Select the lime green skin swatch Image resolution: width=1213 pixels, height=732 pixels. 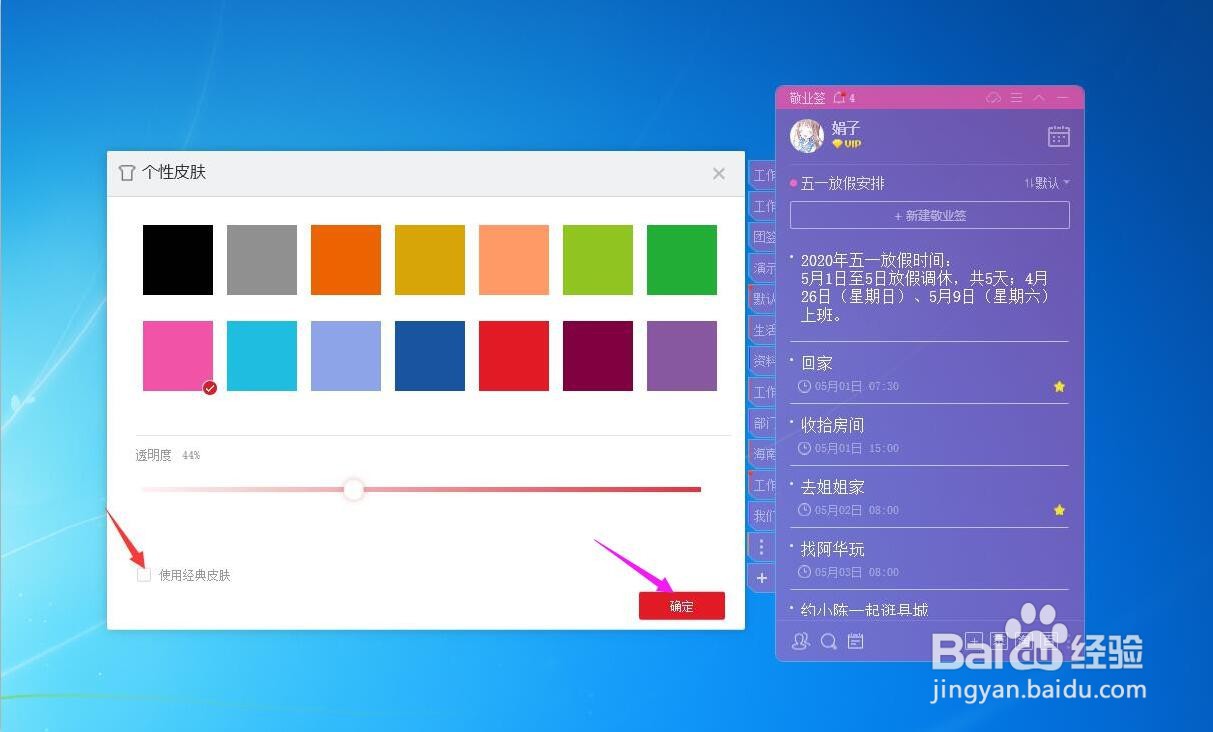(x=598, y=260)
